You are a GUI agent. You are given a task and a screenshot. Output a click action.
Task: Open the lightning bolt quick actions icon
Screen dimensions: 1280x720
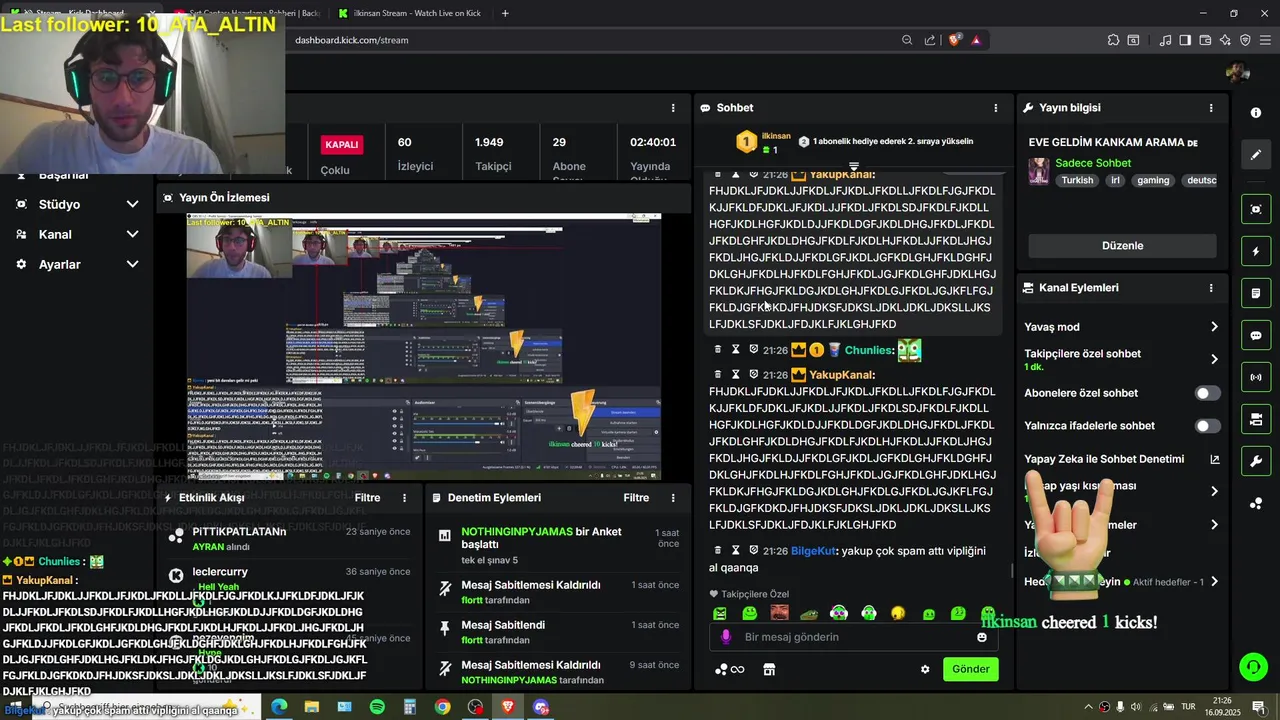[1256, 251]
